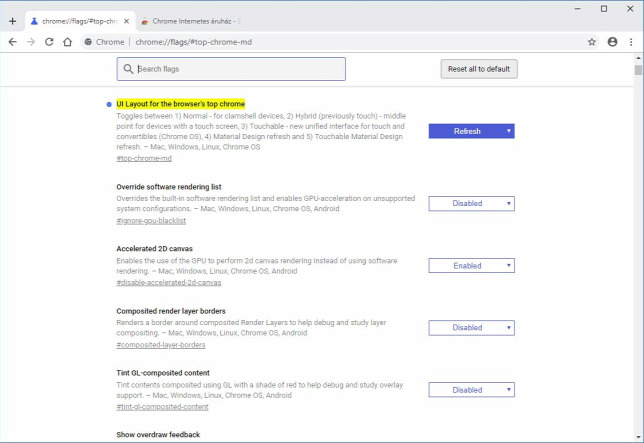The width and height of the screenshot is (644, 443).
Task: Close the Chrome window
Action: tap(630, 9)
